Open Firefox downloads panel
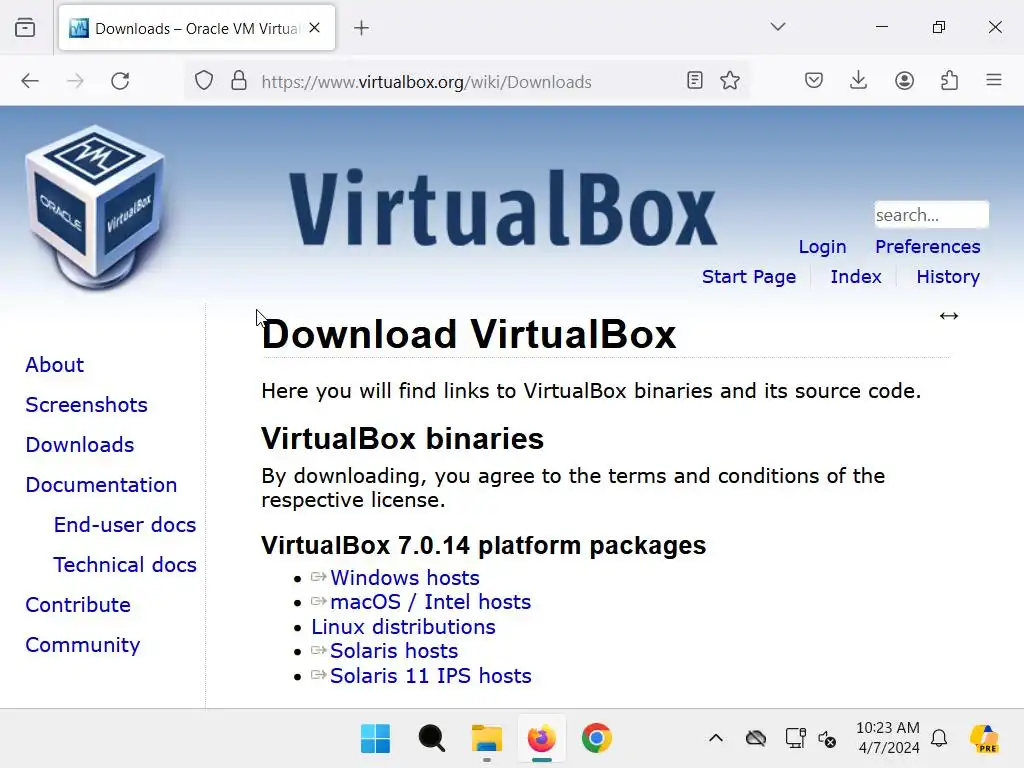This screenshot has width=1024, height=768. pyautogui.click(x=858, y=80)
